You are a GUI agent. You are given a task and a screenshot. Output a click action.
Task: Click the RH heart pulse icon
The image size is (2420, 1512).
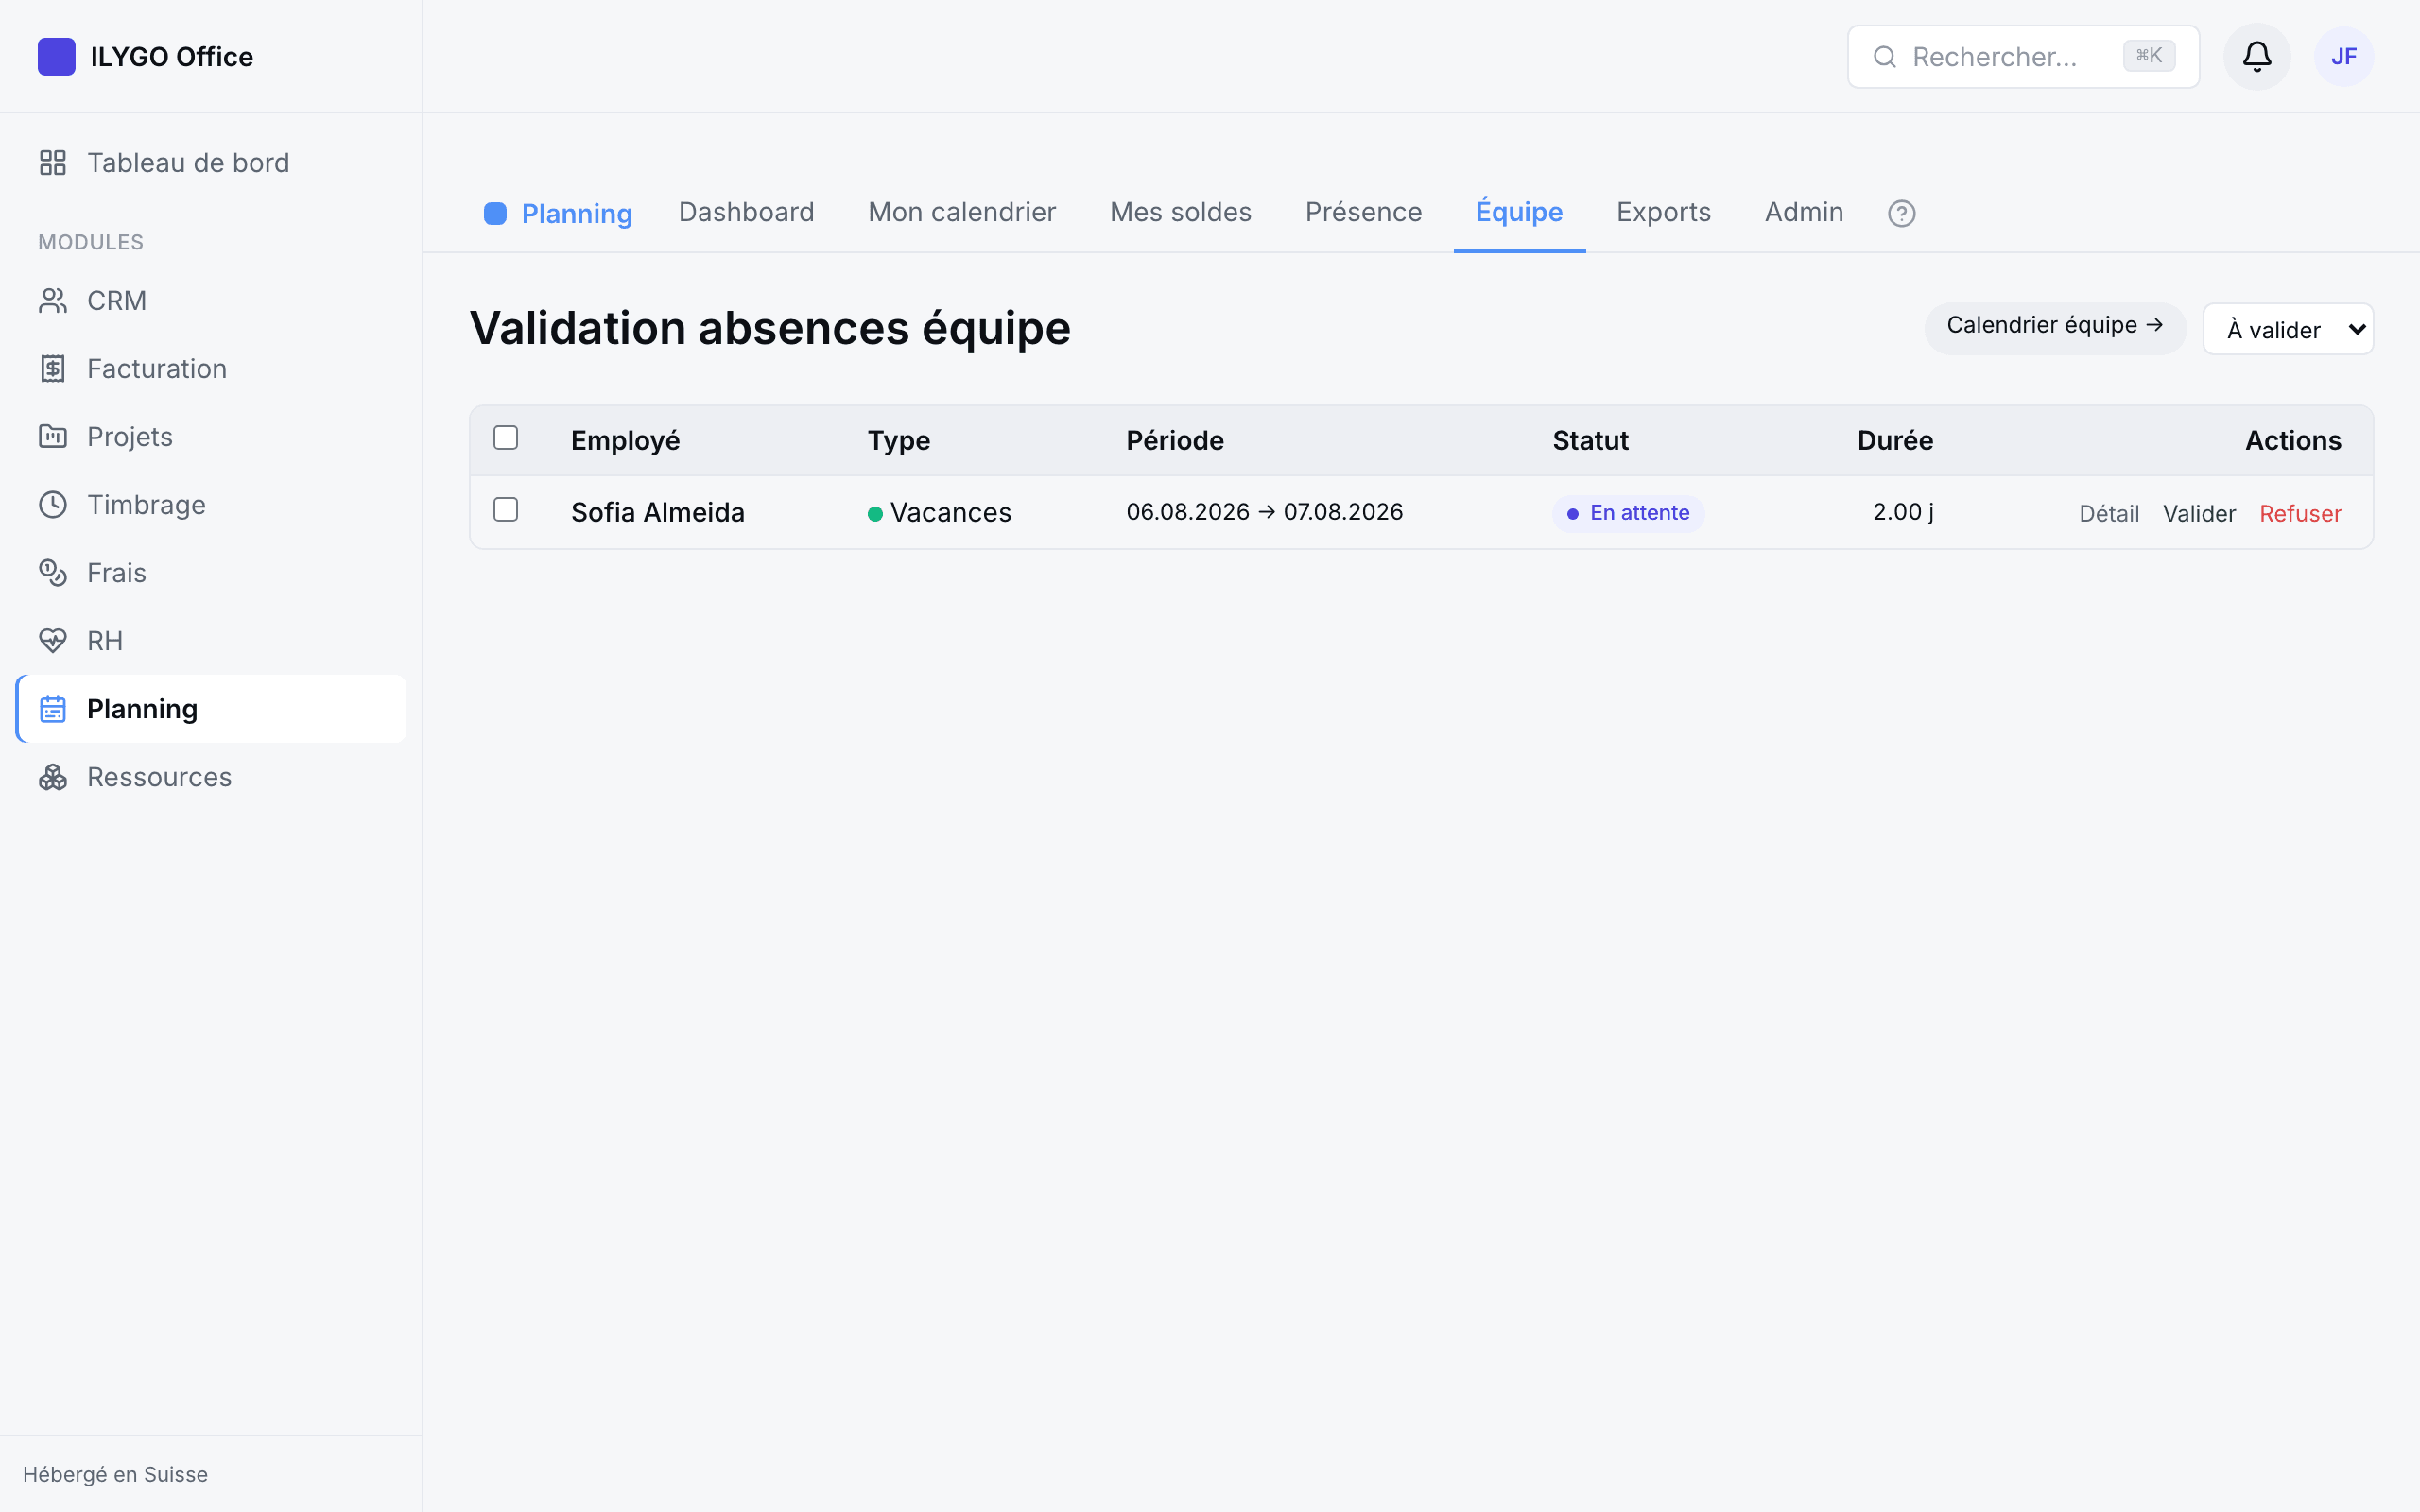coord(53,641)
